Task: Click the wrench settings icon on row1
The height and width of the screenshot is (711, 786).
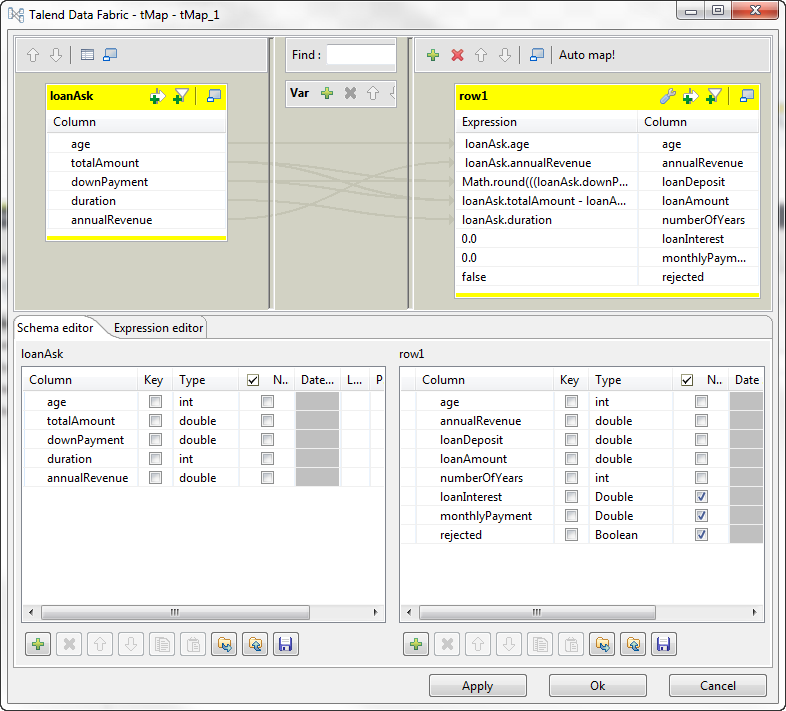Action: pyautogui.click(x=668, y=96)
